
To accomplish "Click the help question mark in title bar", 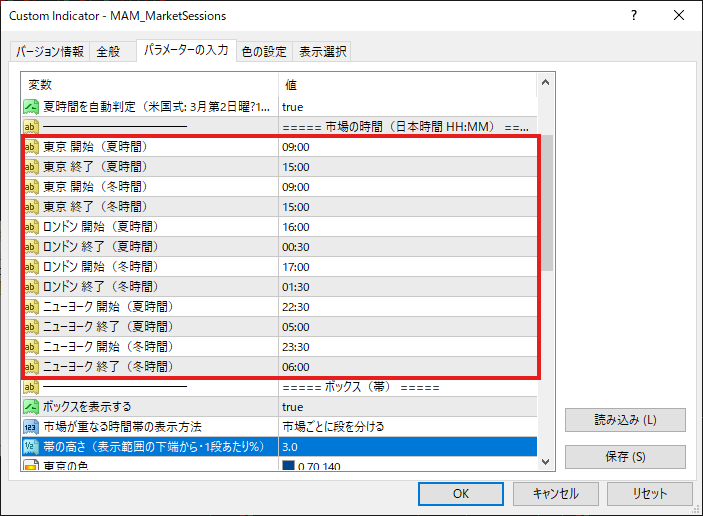I will tap(634, 15).
